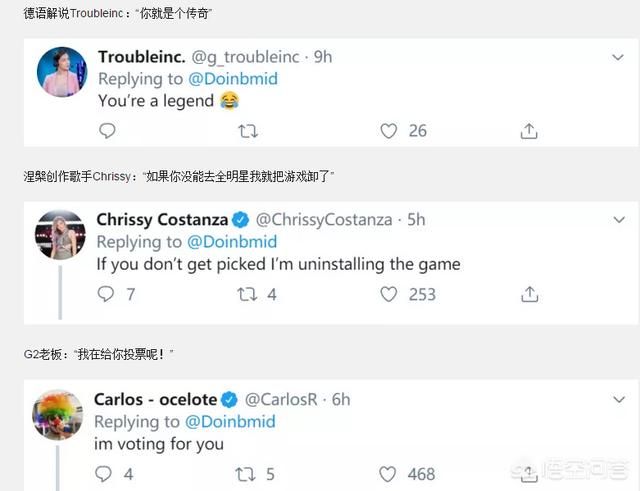640x491 pixels.
Task: Share Troubleinc.'s tweet via share icon
Action: coord(530,131)
